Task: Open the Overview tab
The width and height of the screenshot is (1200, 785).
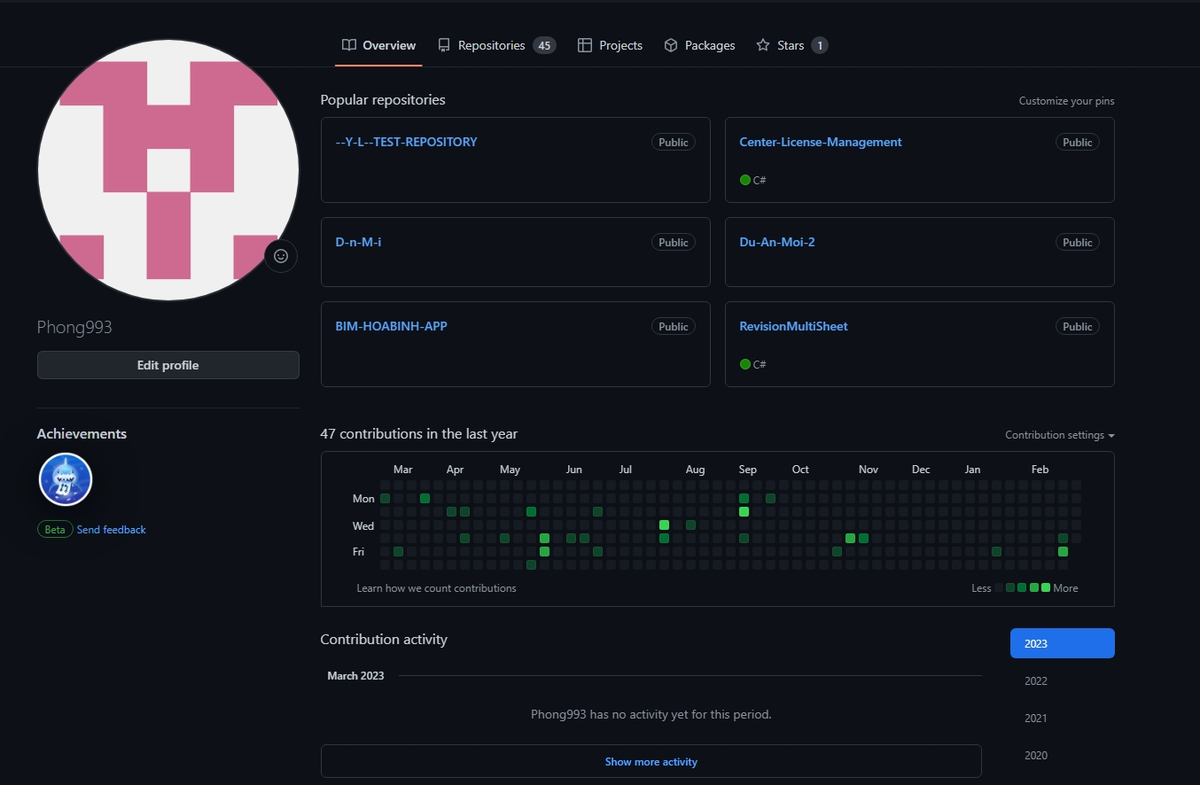Action: (378, 45)
